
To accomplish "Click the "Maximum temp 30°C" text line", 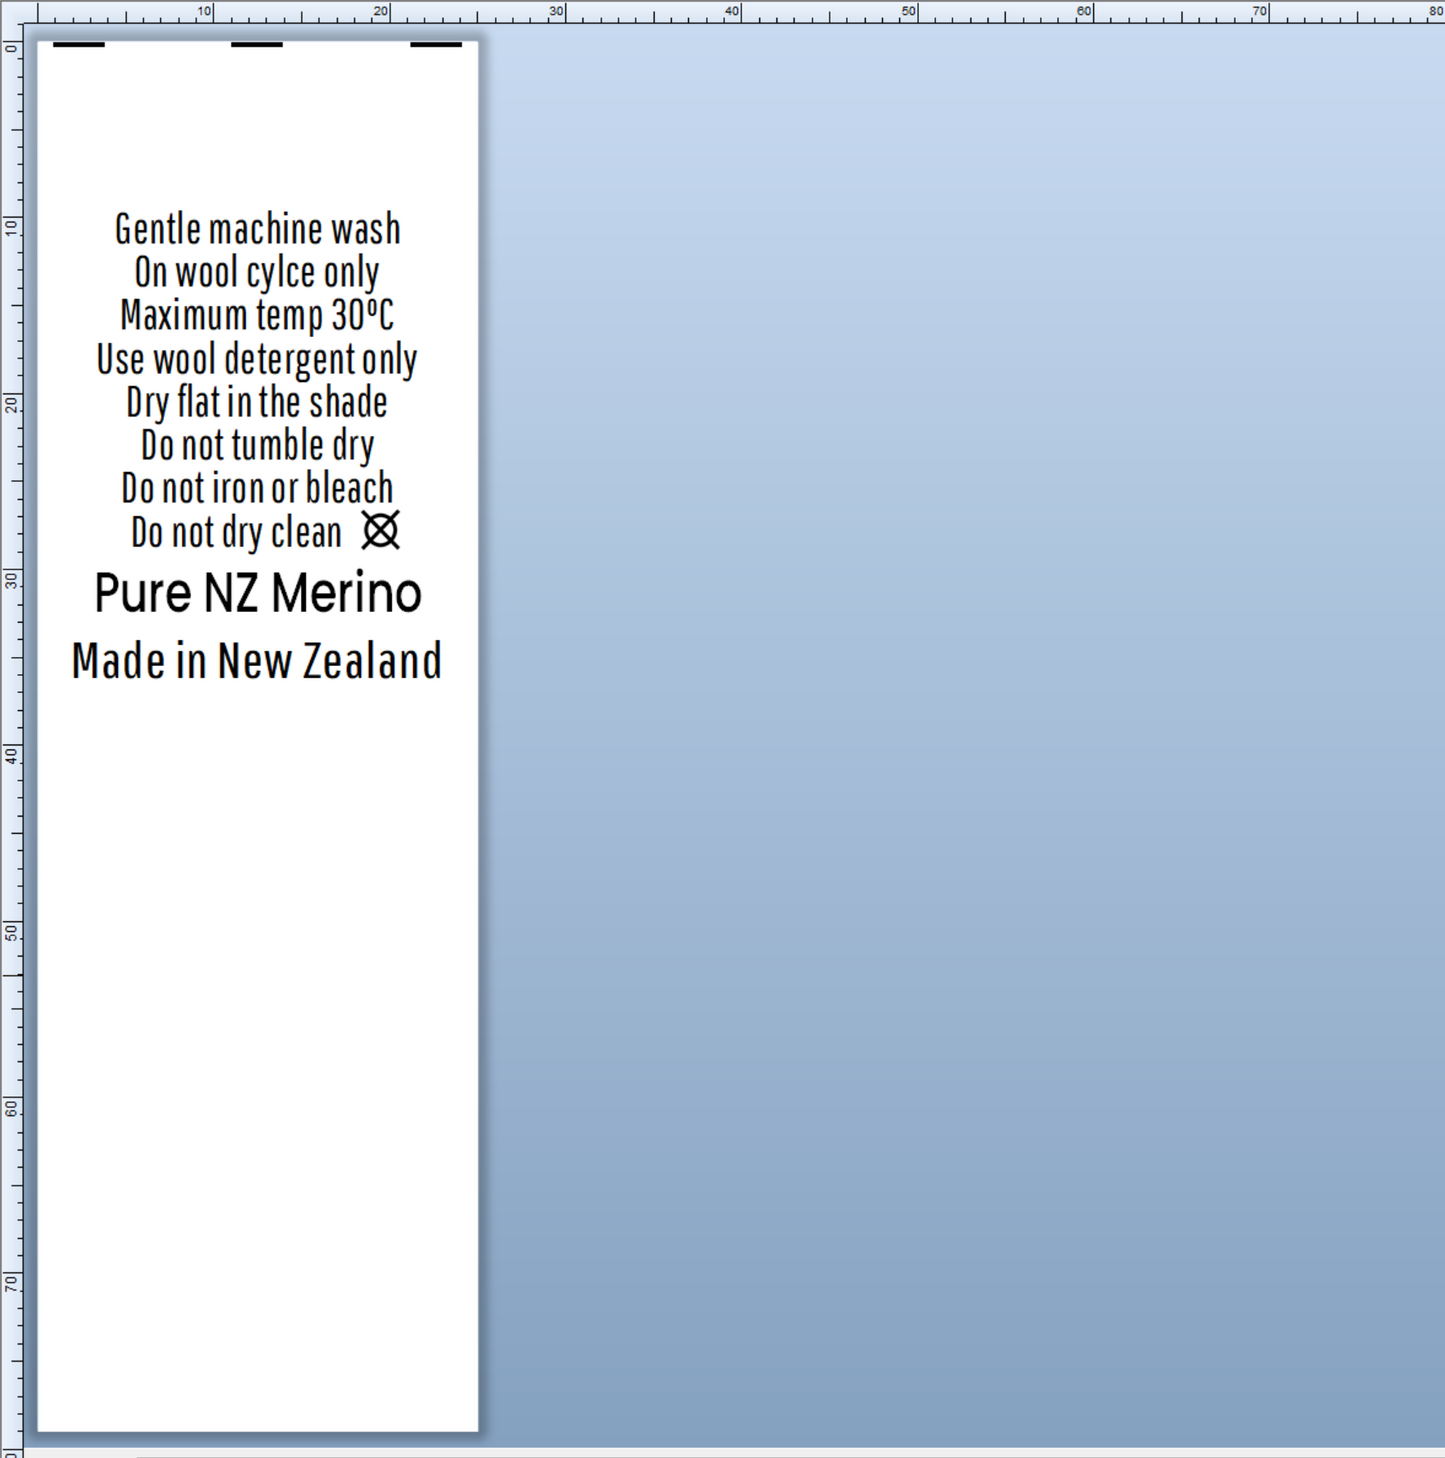I will [257, 316].
